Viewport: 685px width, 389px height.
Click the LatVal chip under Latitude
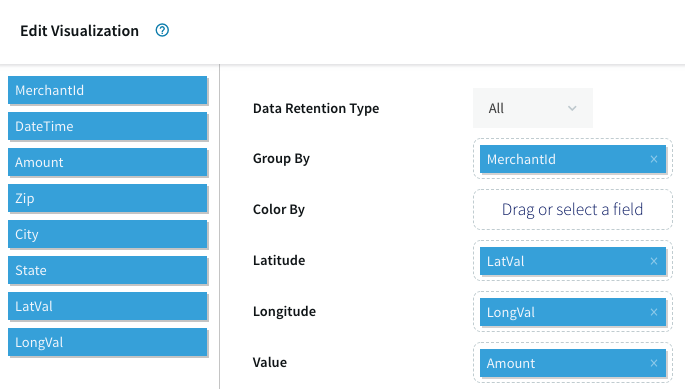coord(564,261)
